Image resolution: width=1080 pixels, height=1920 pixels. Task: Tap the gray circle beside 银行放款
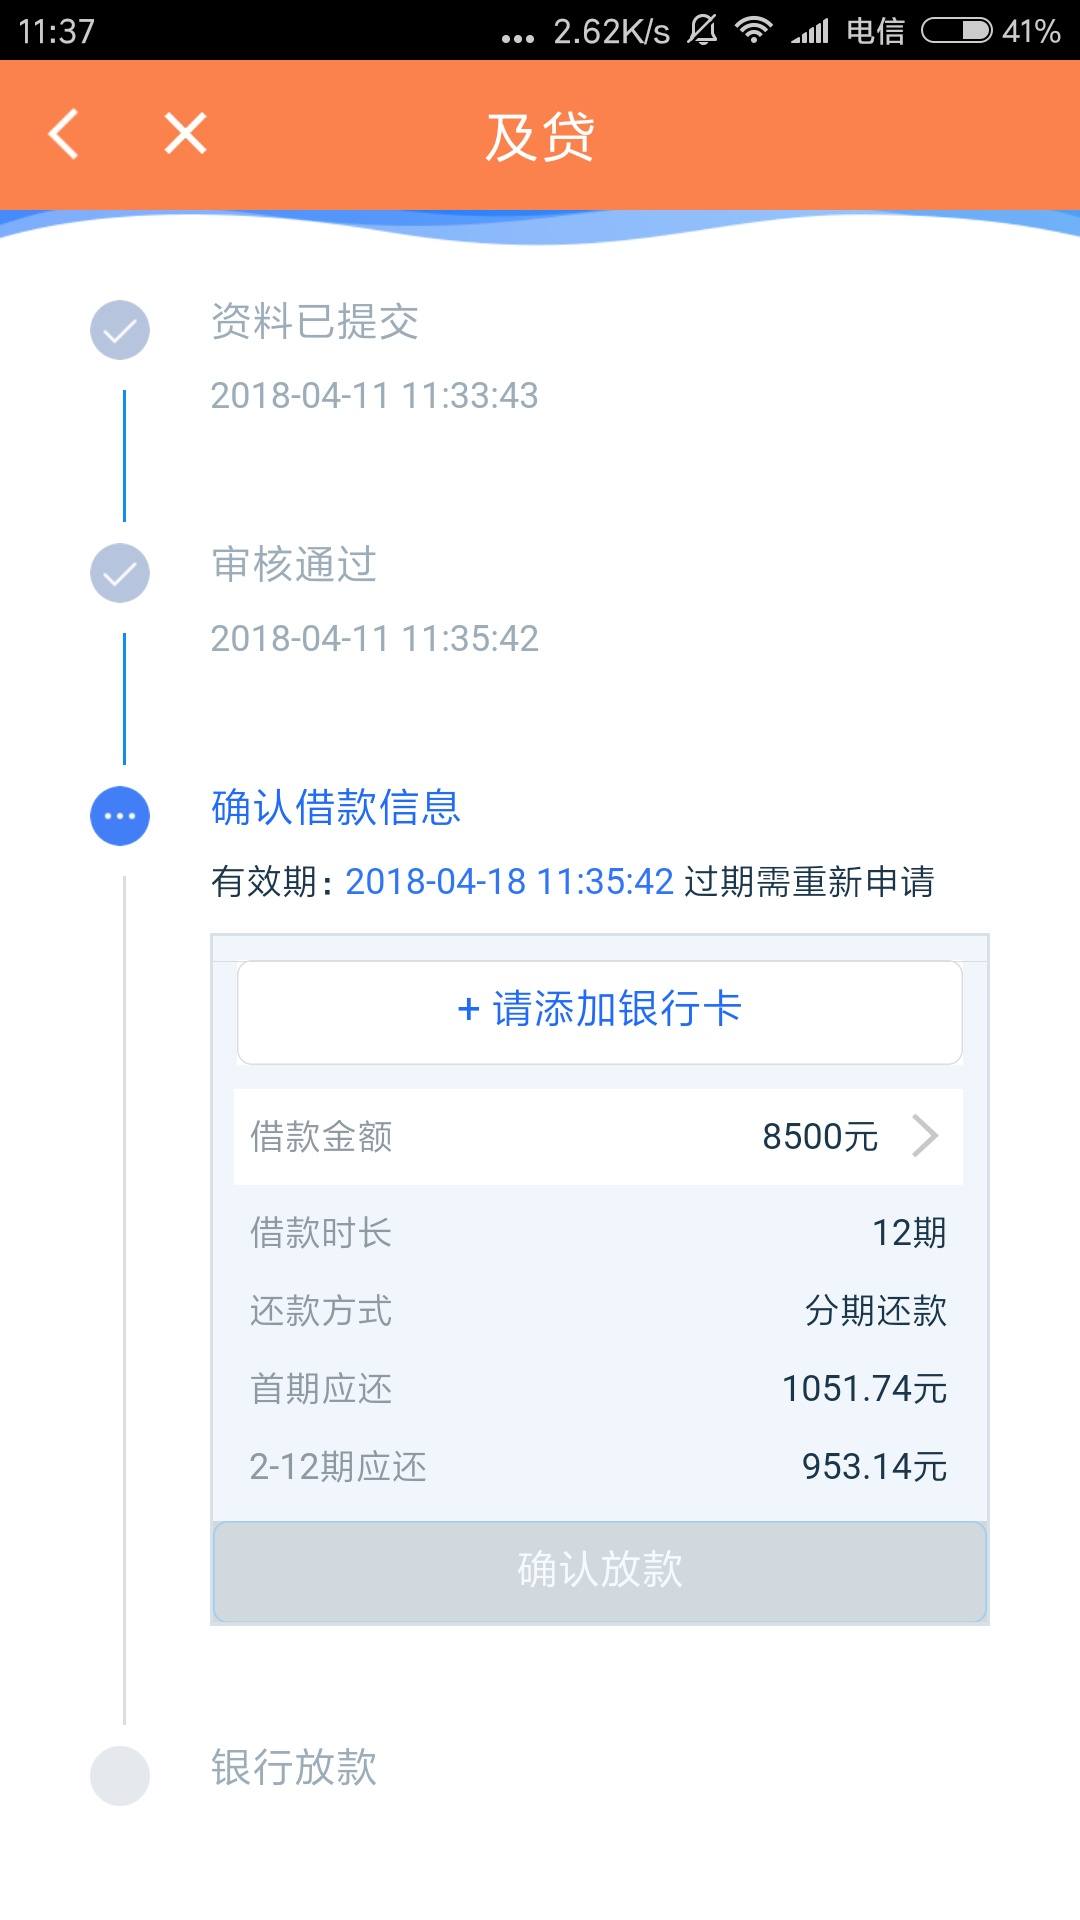tap(120, 1776)
